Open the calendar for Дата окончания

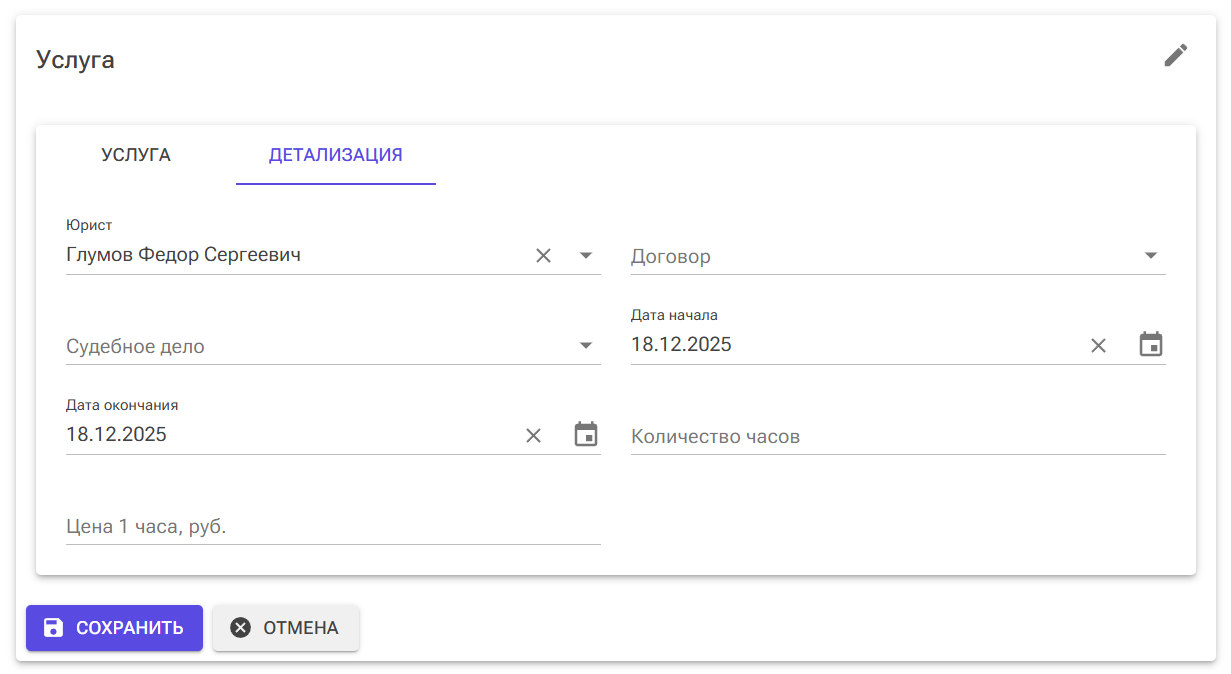point(586,433)
